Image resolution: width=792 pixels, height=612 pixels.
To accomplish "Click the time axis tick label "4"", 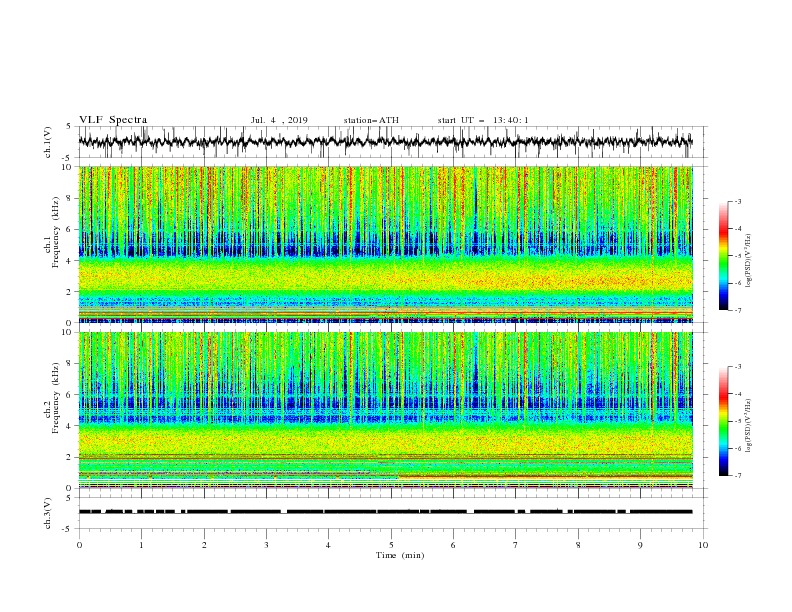I will 328,545.
